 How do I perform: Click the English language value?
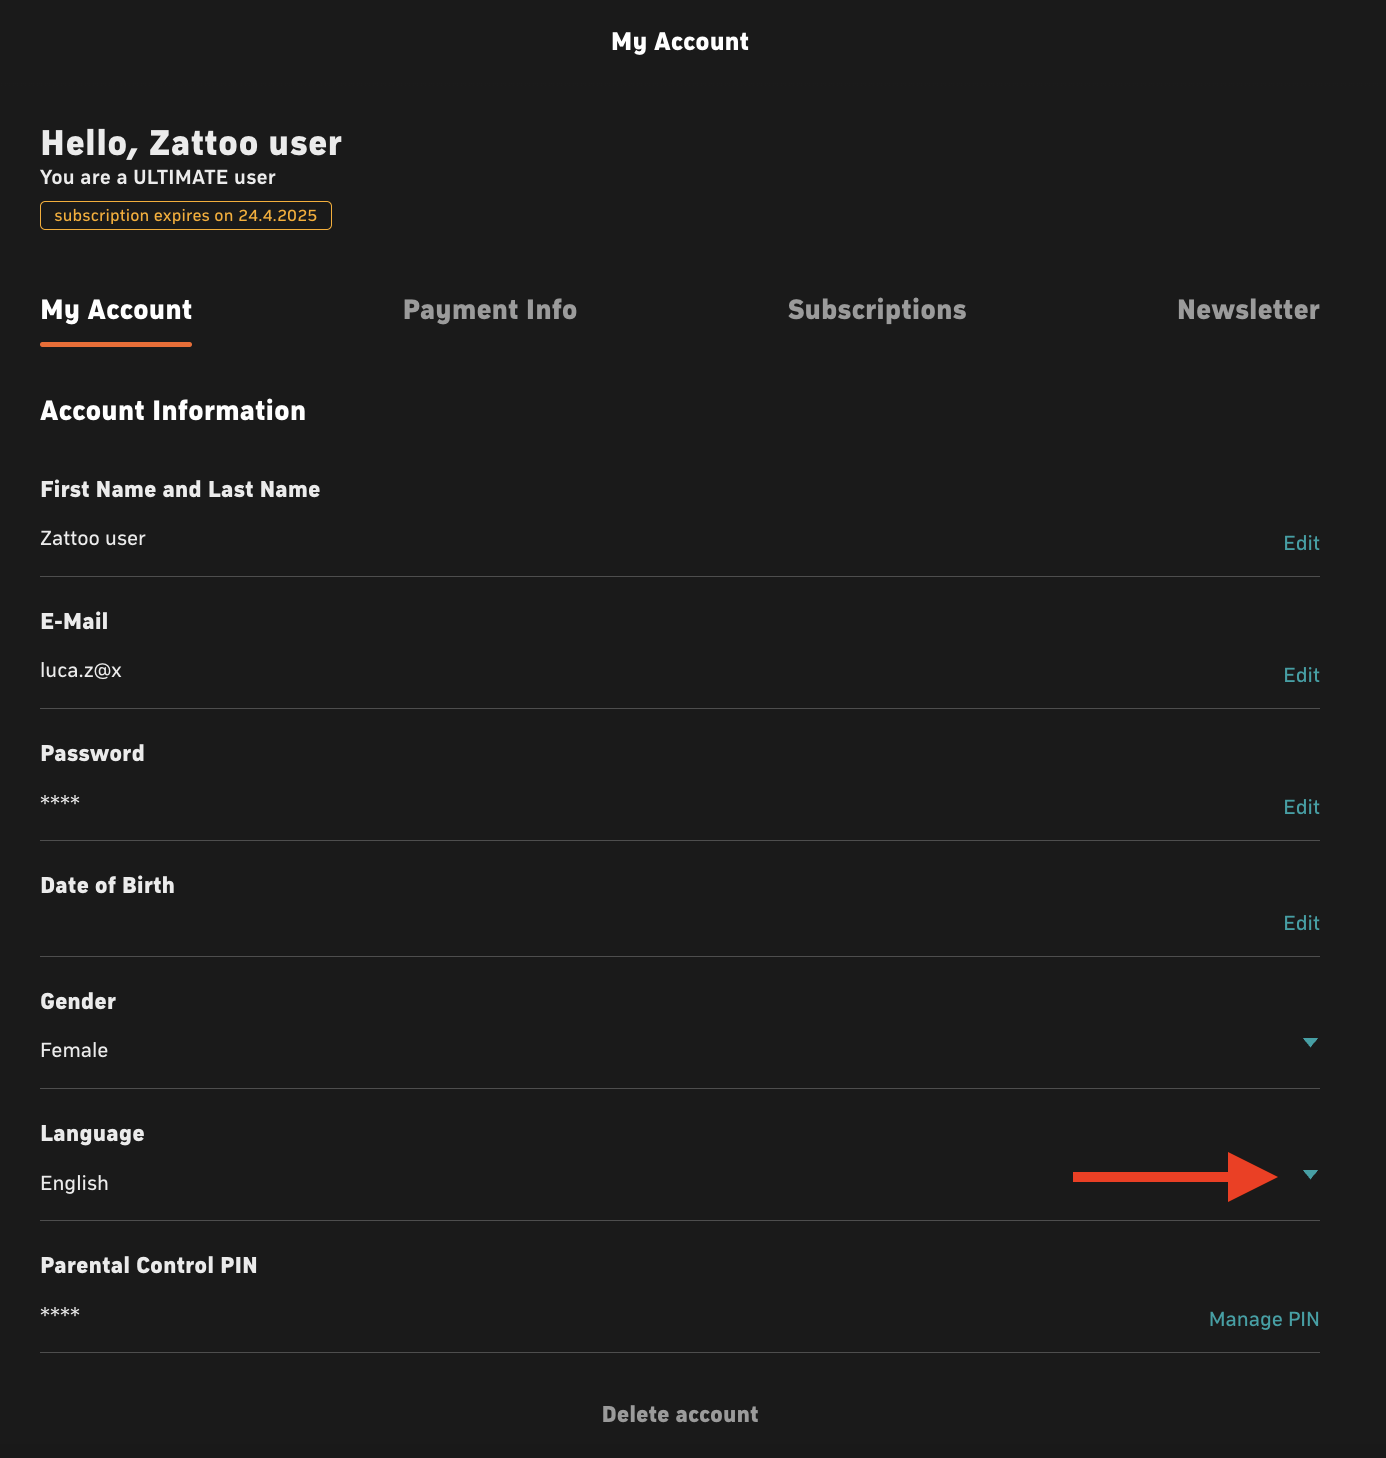click(74, 1183)
